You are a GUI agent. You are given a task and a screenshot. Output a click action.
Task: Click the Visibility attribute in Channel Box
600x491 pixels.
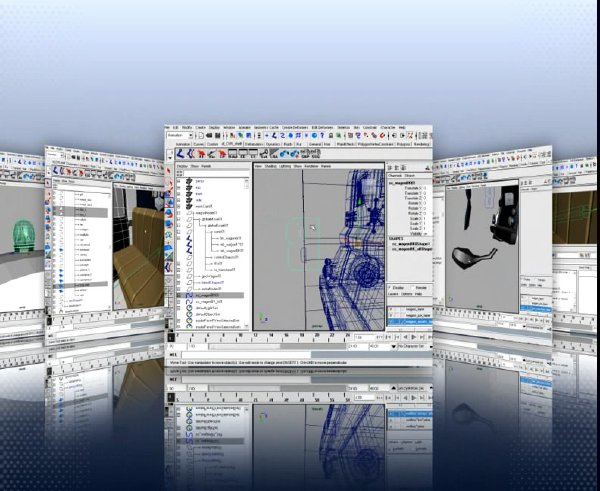pos(416,233)
